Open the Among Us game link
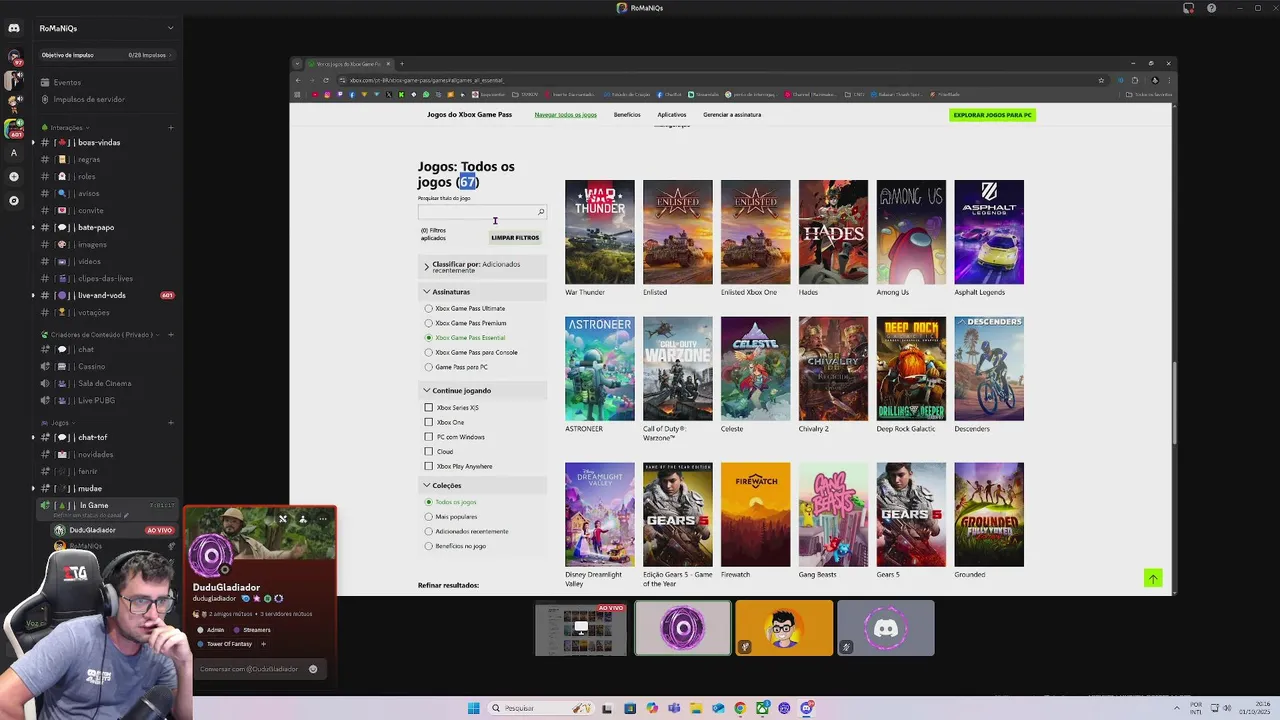Viewport: 1280px width, 720px height. click(911, 232)
